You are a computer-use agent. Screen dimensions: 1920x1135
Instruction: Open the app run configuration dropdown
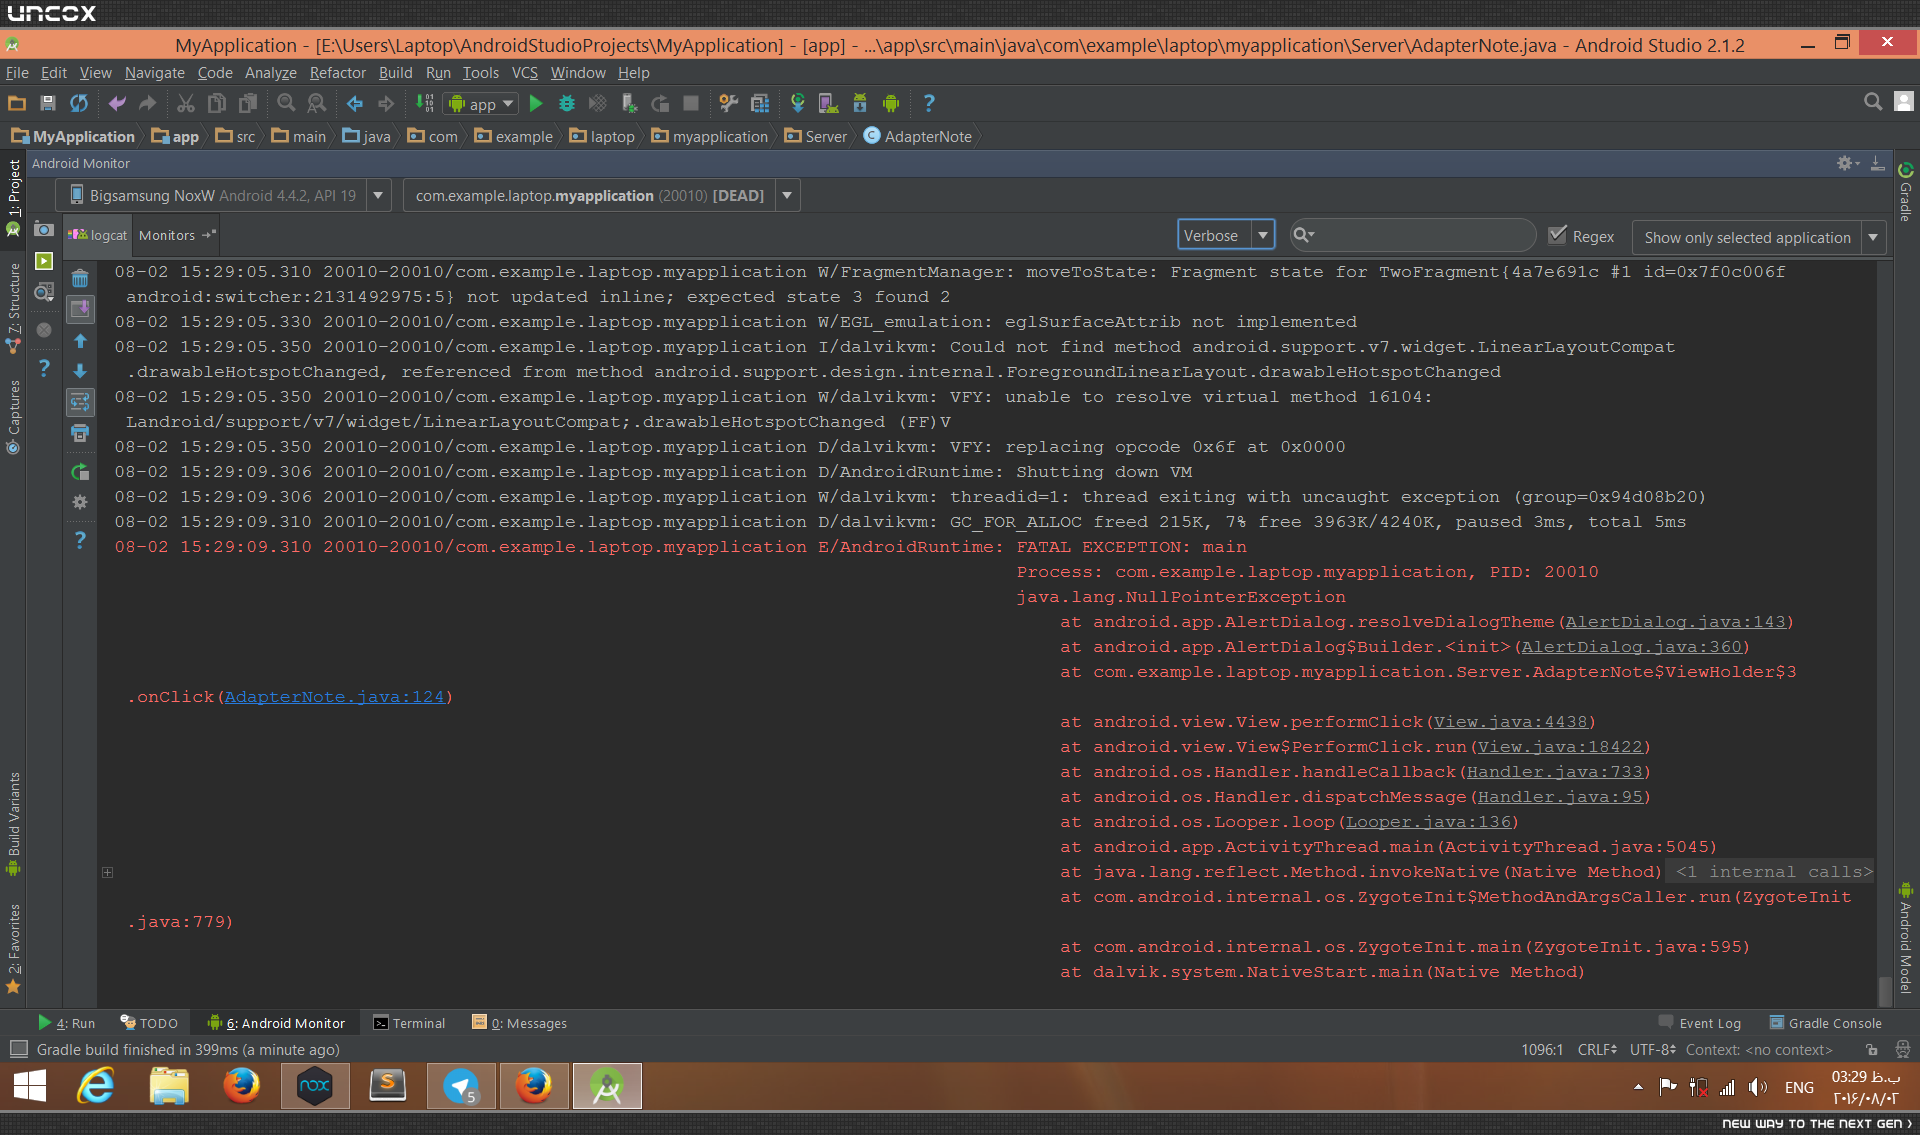click(x=481, y=103)
